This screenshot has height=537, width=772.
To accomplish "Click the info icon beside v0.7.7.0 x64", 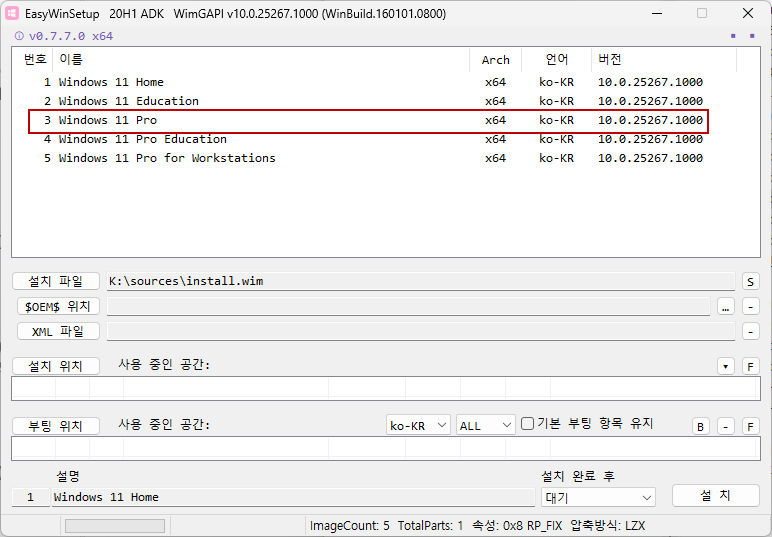I will coord(19,36).
